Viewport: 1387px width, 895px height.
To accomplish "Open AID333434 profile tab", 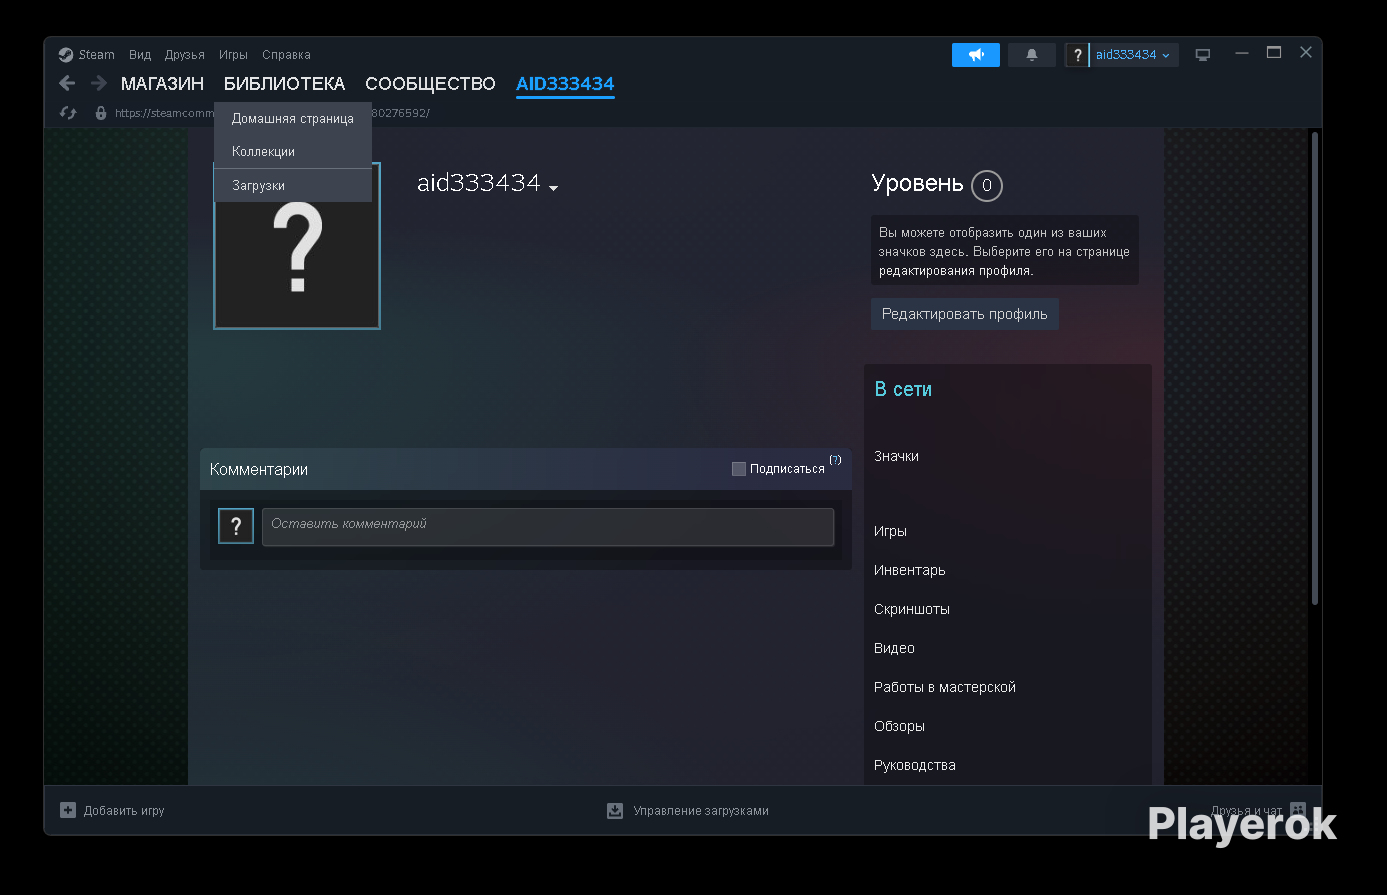I will tap(565, 84).
